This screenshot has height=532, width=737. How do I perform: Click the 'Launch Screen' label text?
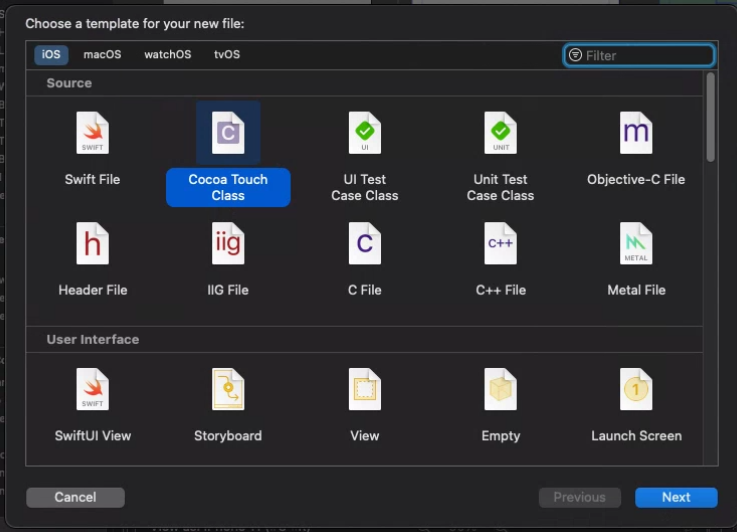click(x=636, y=436)
